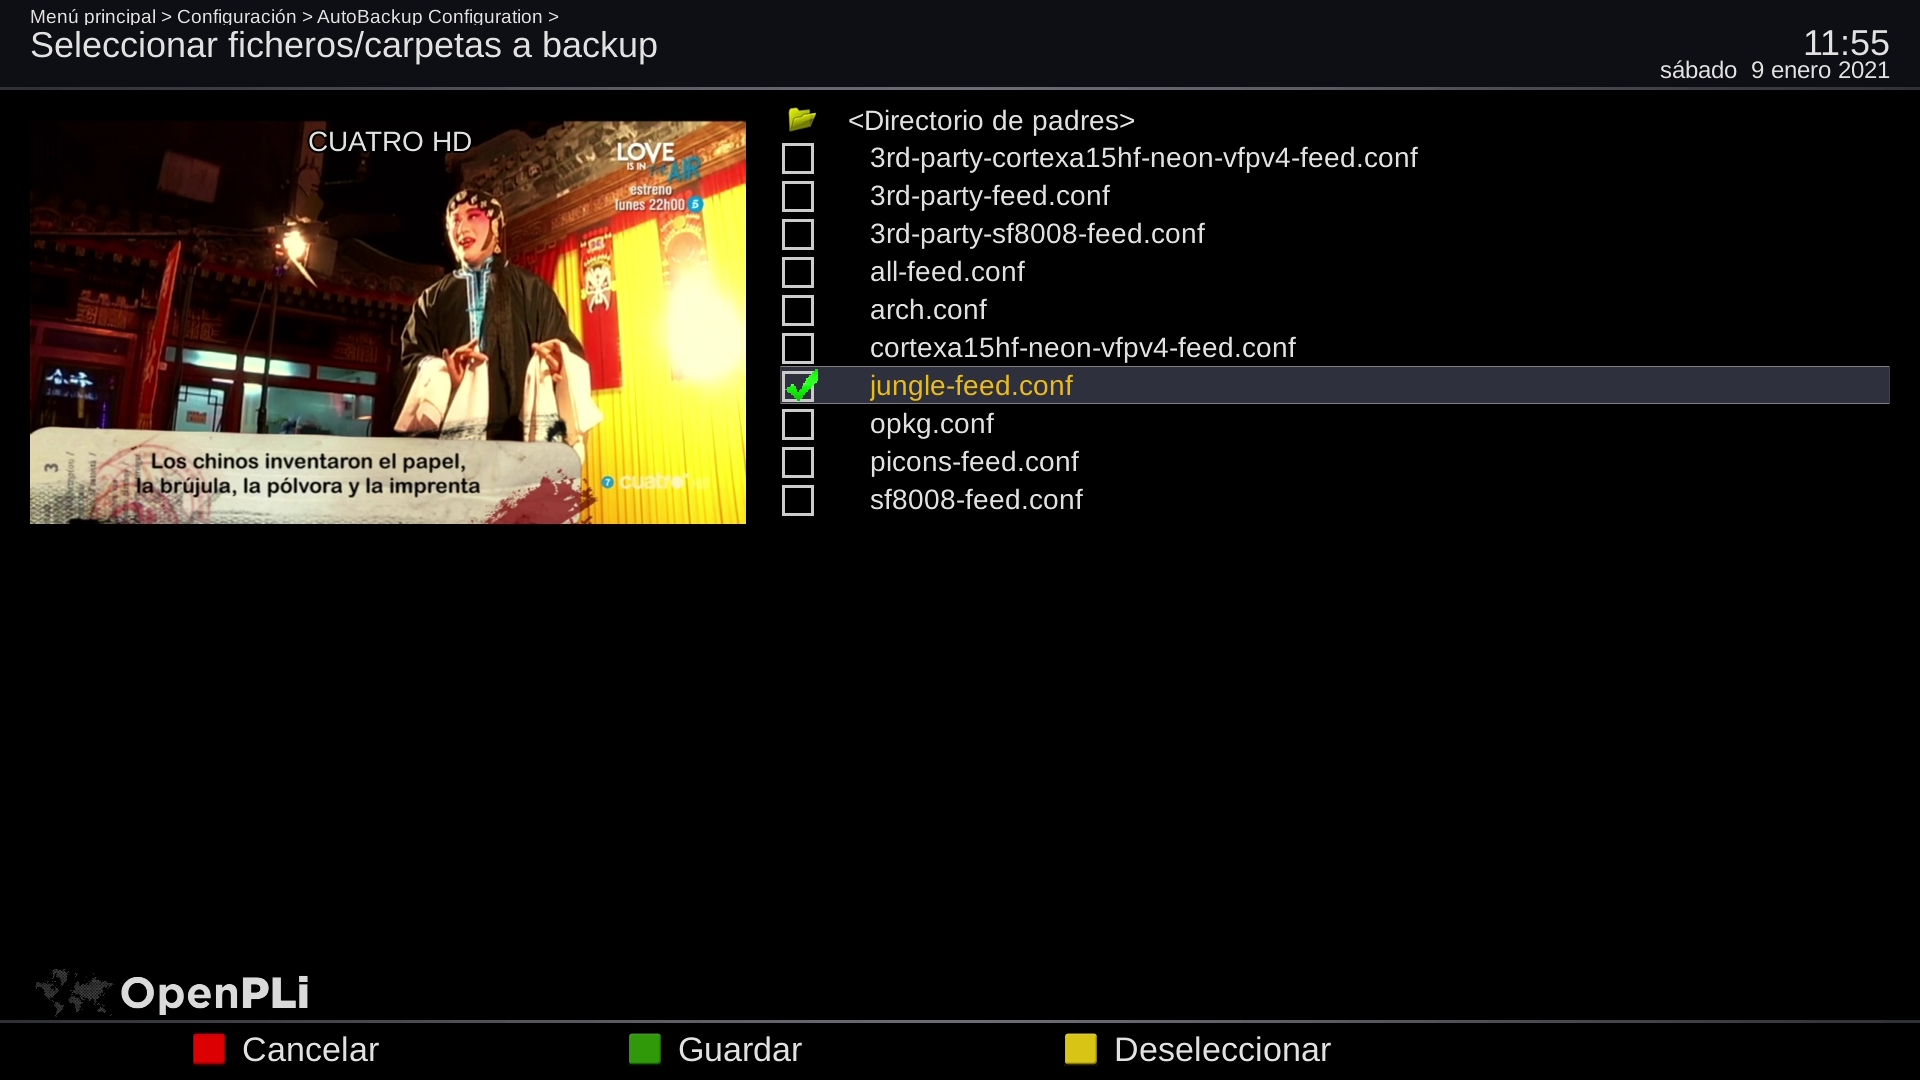Click the red Cancelar color button
Screen dimensions: 1920x1080
coord(209,1049)
